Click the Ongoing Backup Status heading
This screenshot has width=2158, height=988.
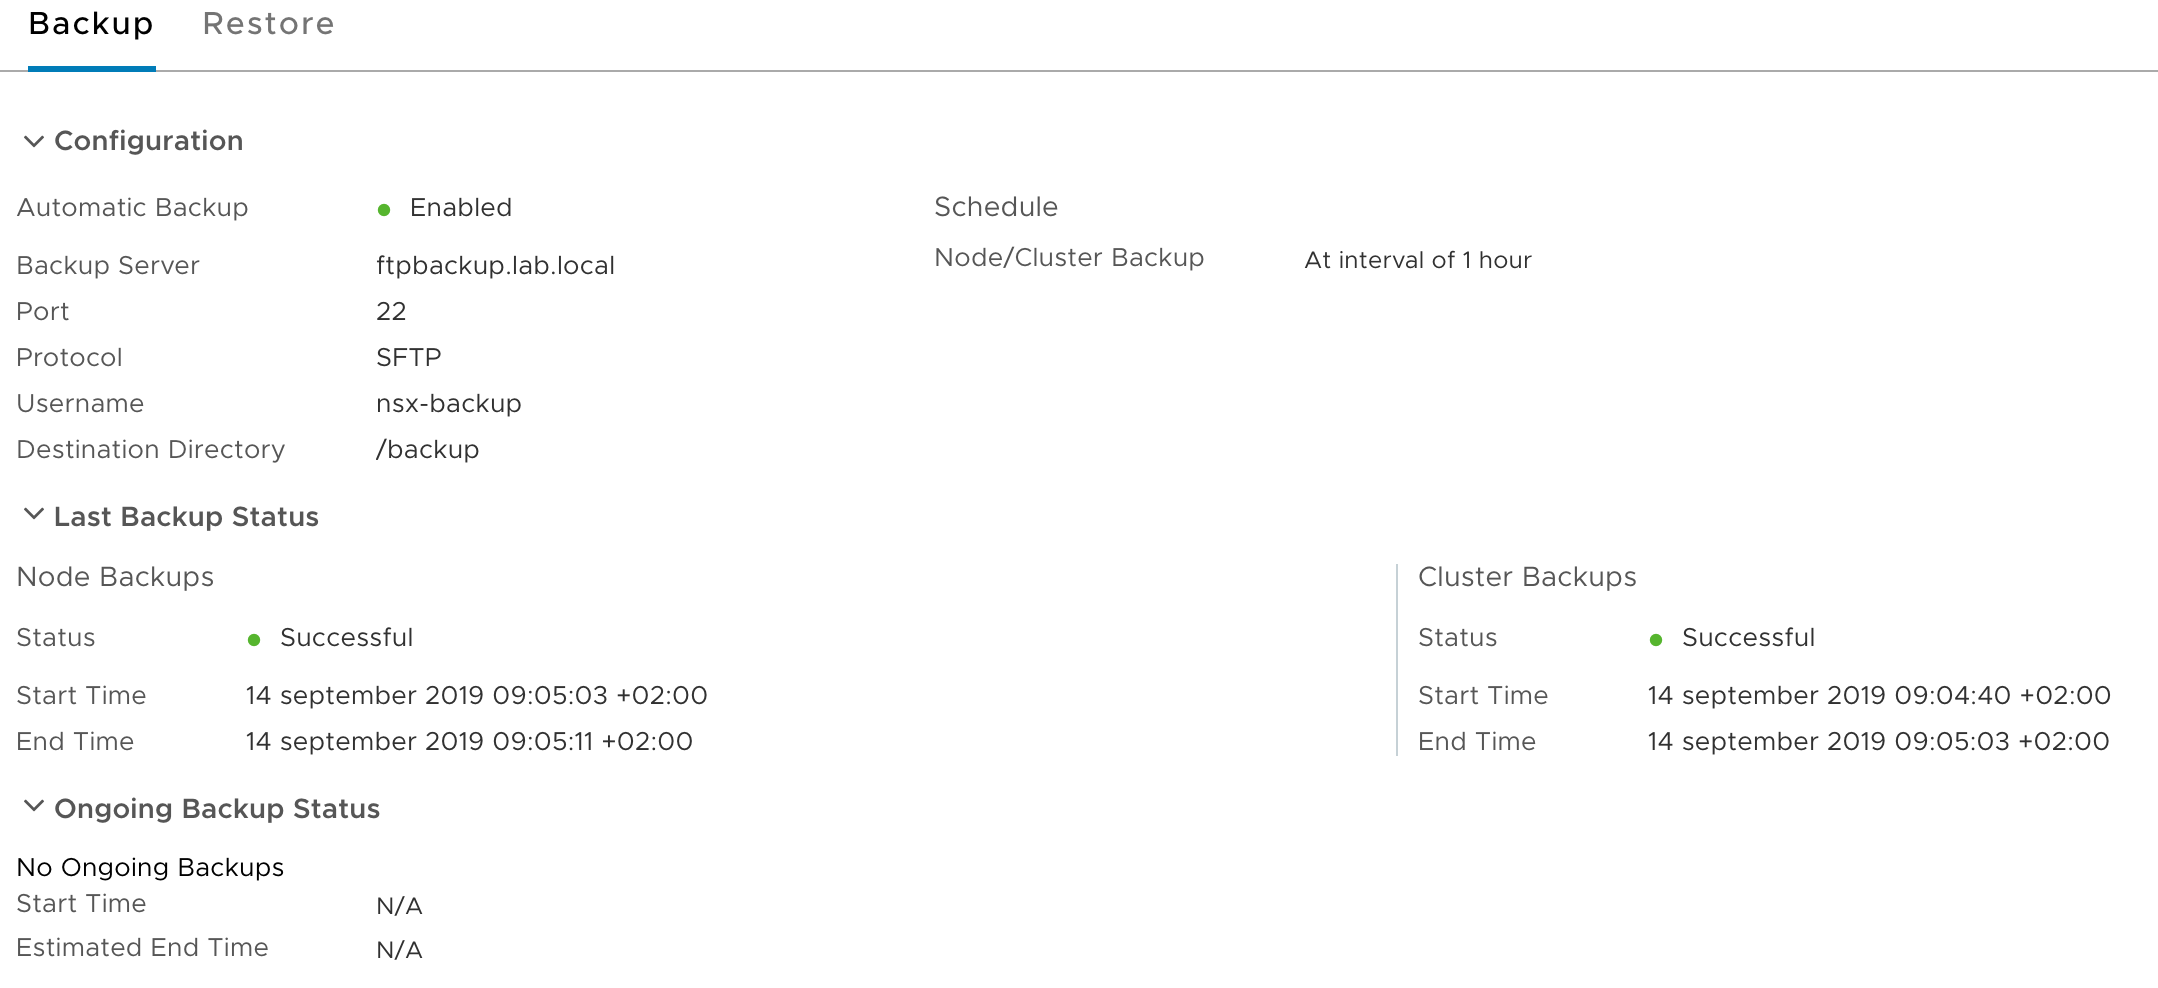pyautogui.click(x=217, y=809)
